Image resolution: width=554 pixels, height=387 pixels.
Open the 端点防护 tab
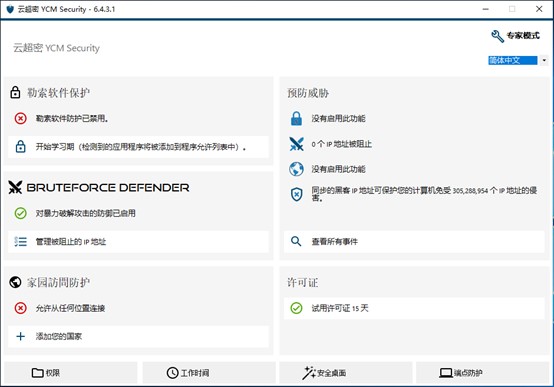coord(483,373)
